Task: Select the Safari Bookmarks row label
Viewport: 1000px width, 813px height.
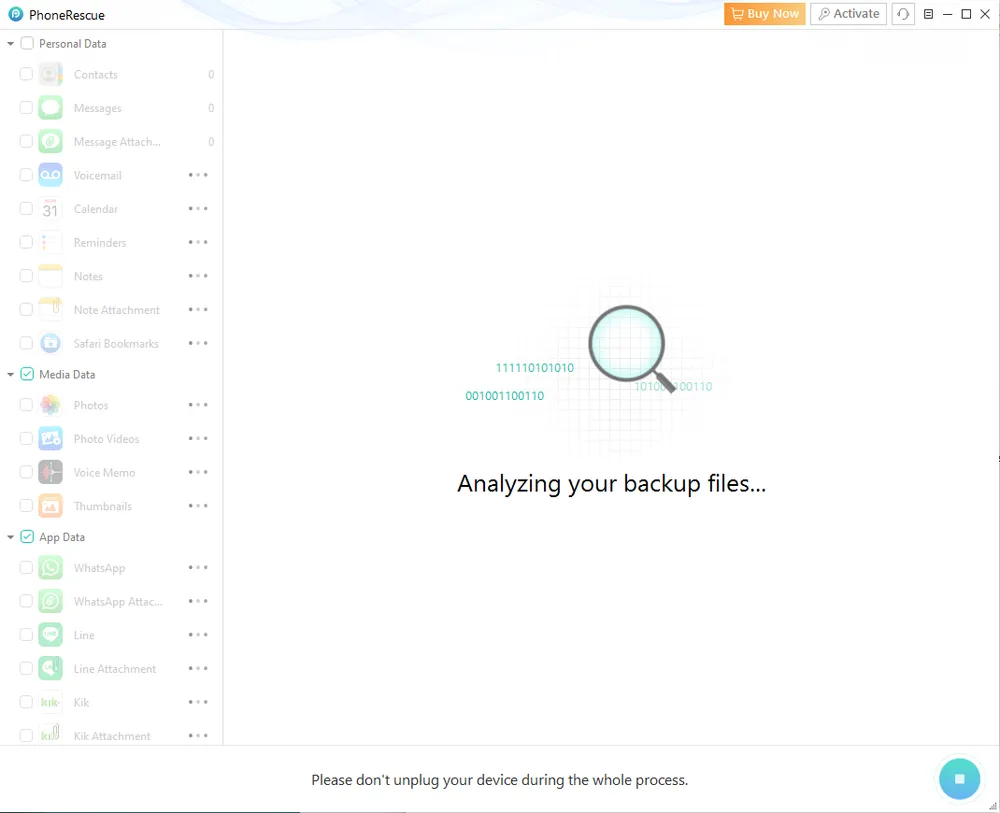Action: pyautogui.click(x=116, y=344)
